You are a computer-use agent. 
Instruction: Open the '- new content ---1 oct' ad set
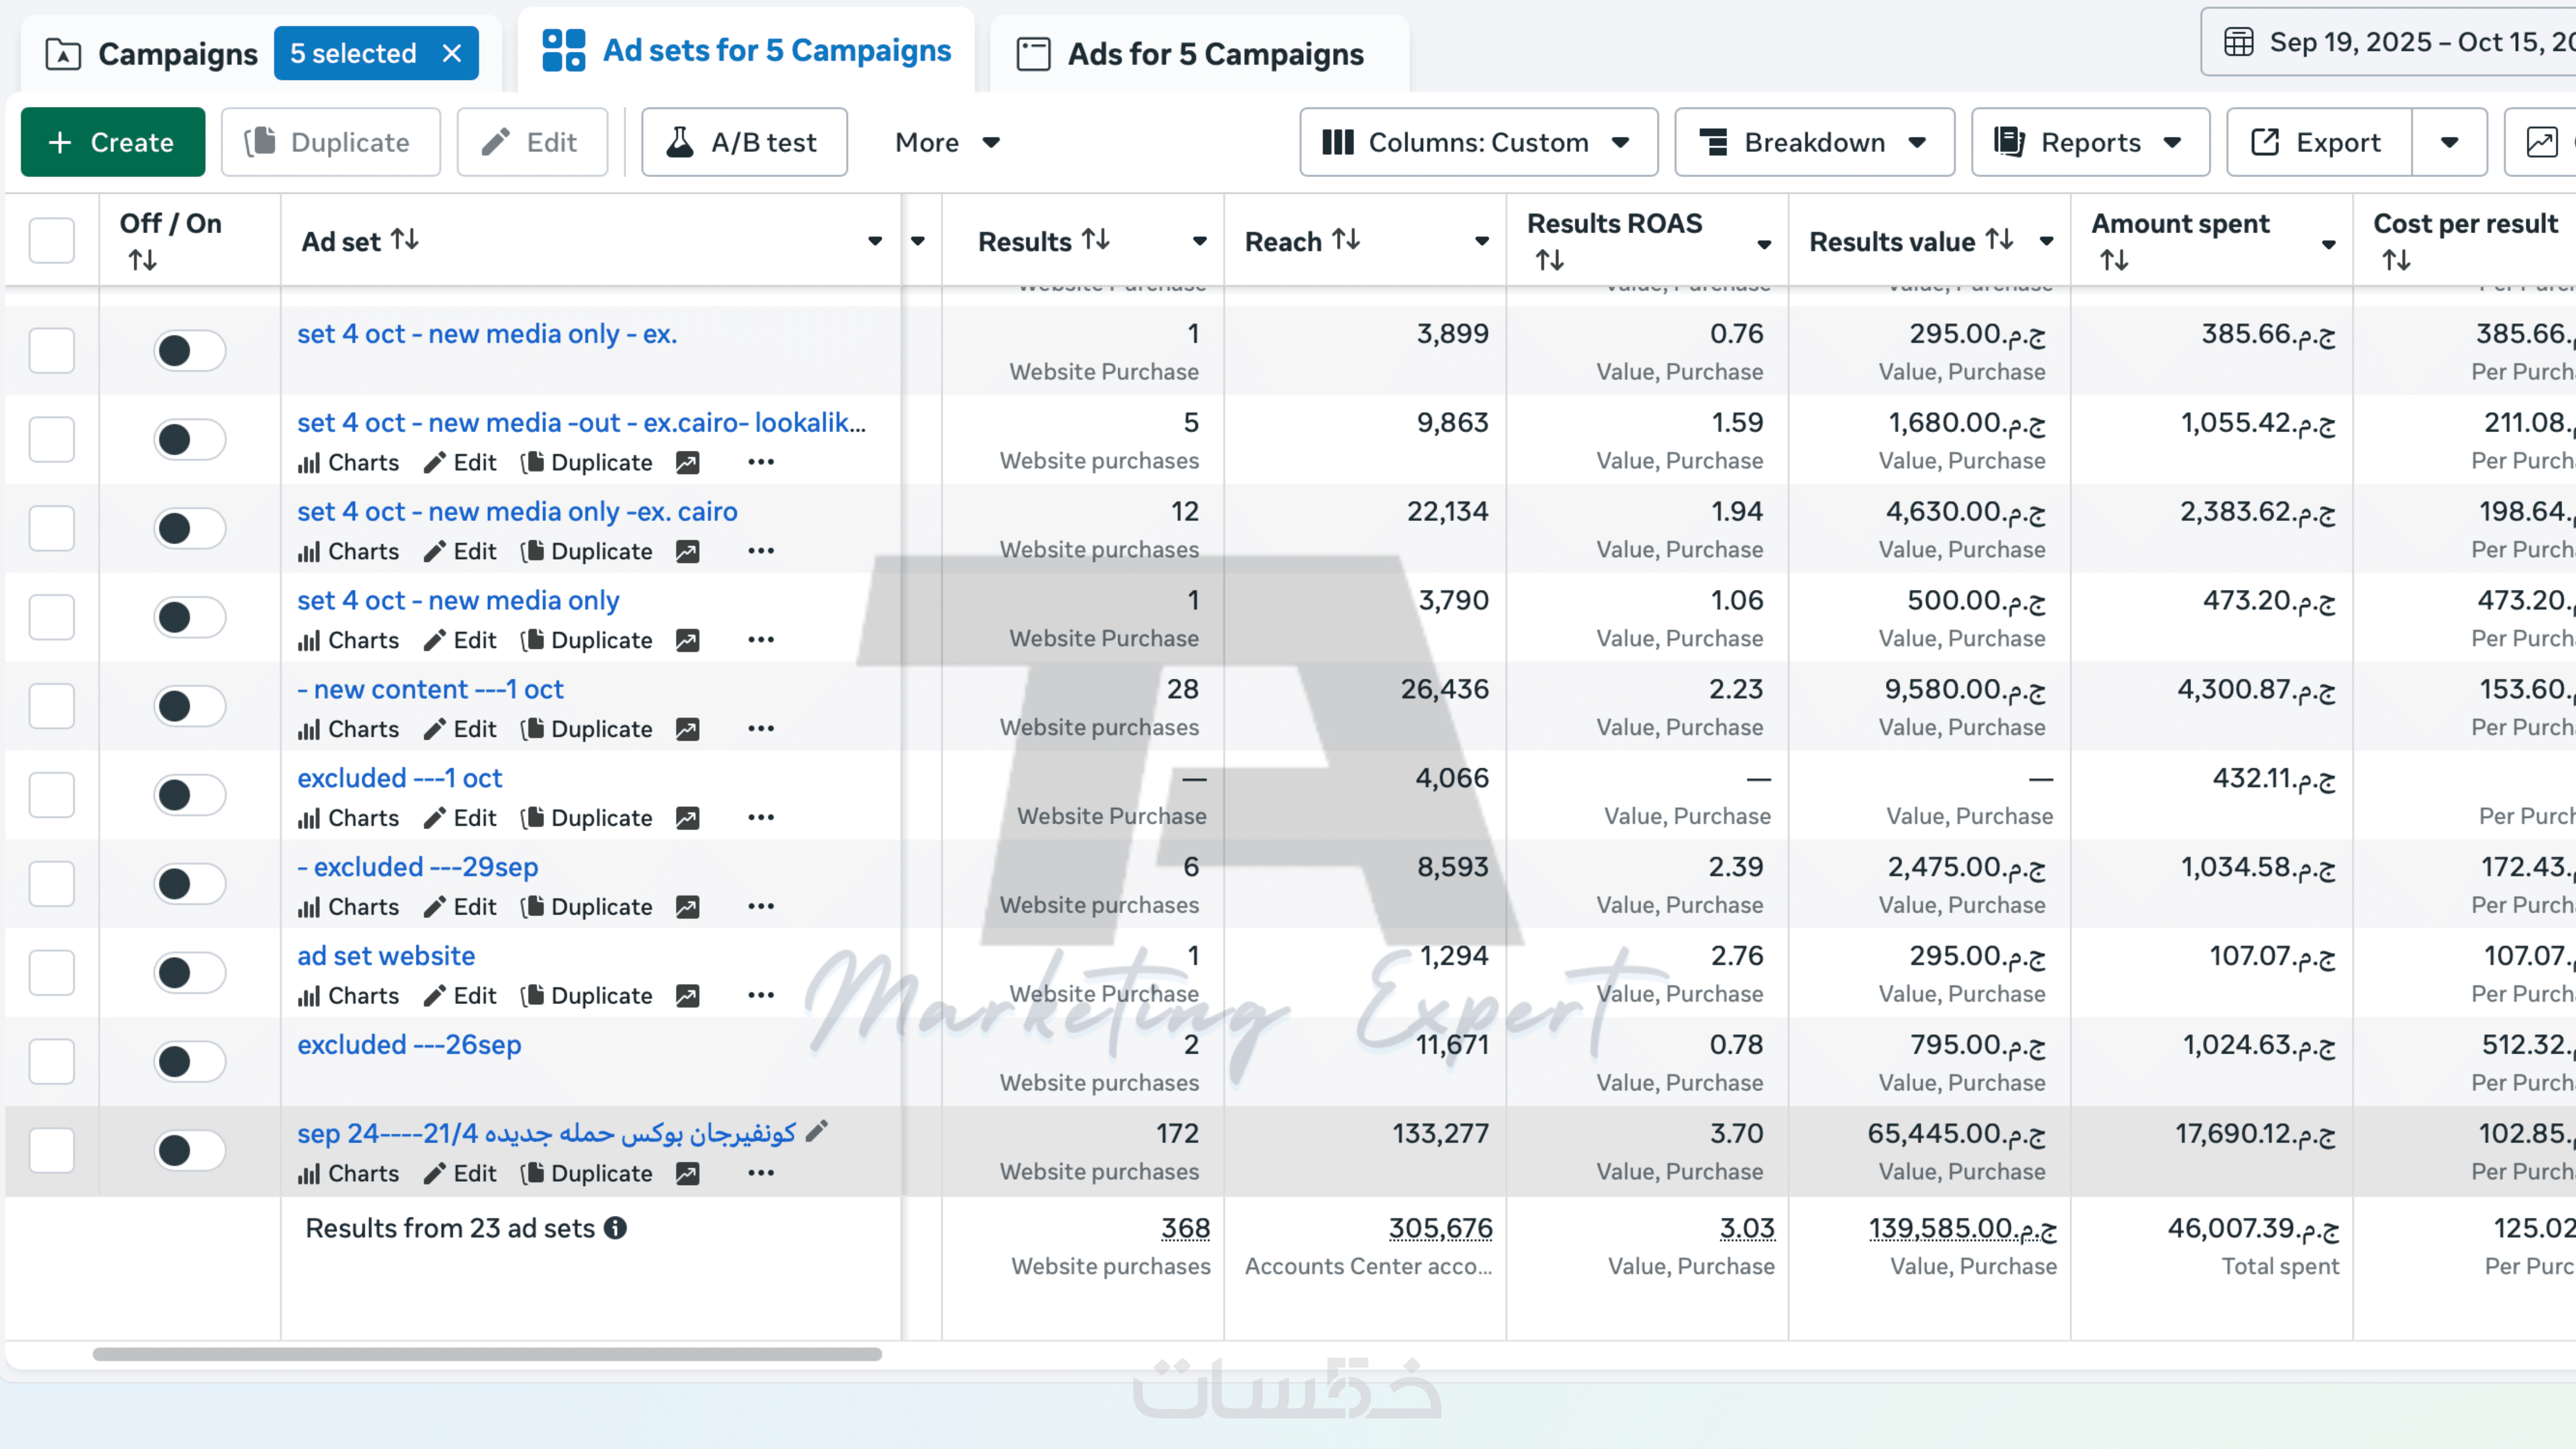click(430, 690)
